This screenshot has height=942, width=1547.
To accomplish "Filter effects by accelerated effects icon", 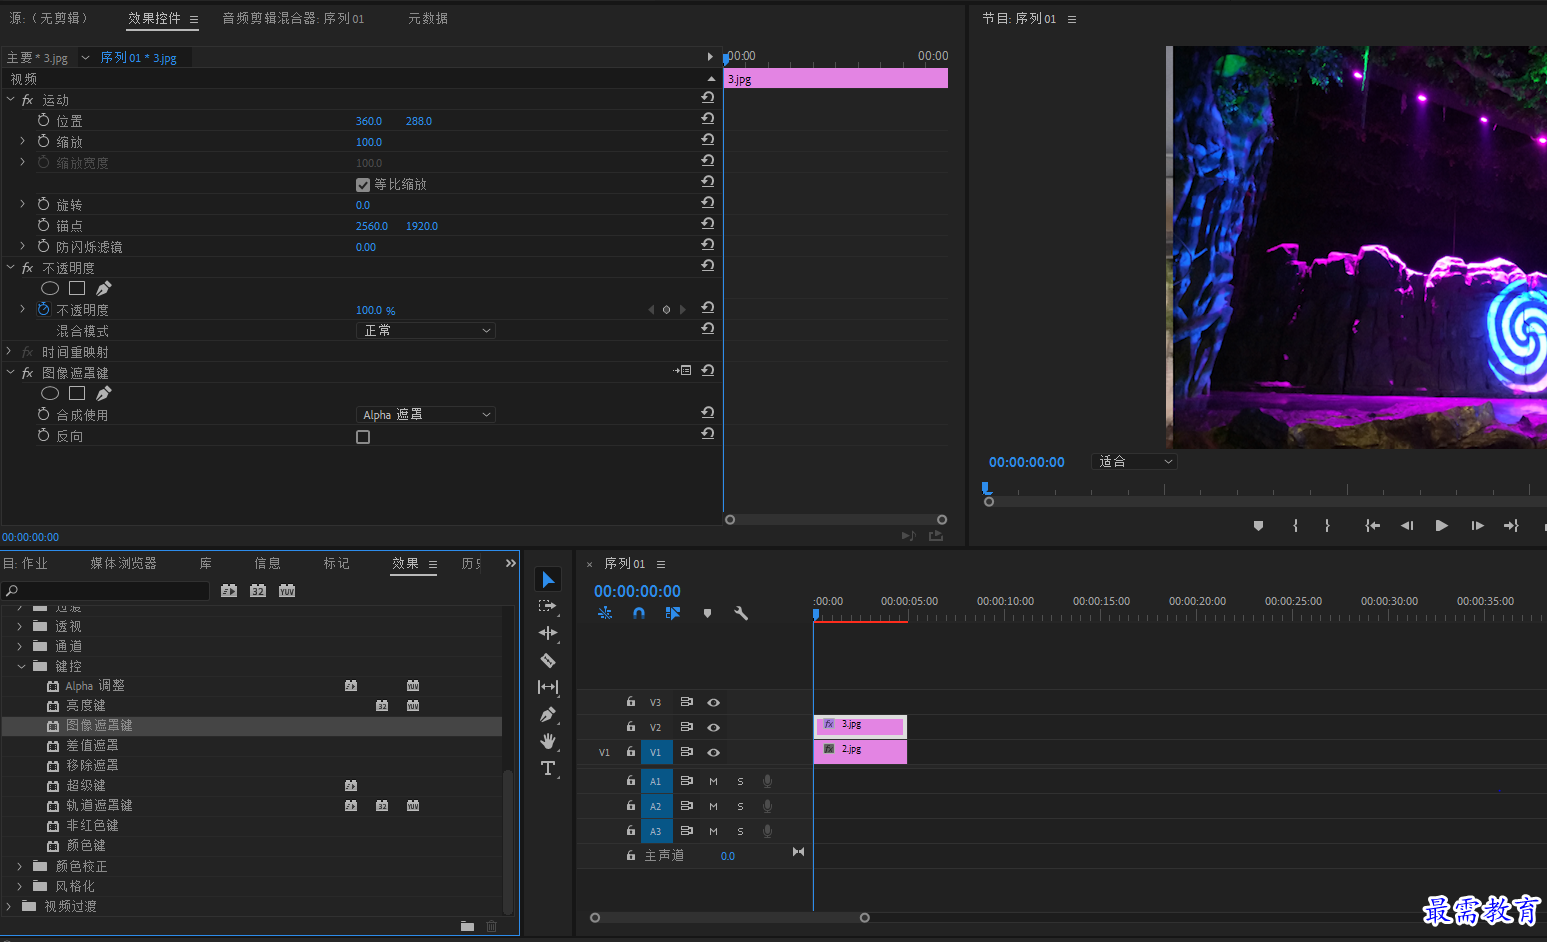I will tap(229, 591).
